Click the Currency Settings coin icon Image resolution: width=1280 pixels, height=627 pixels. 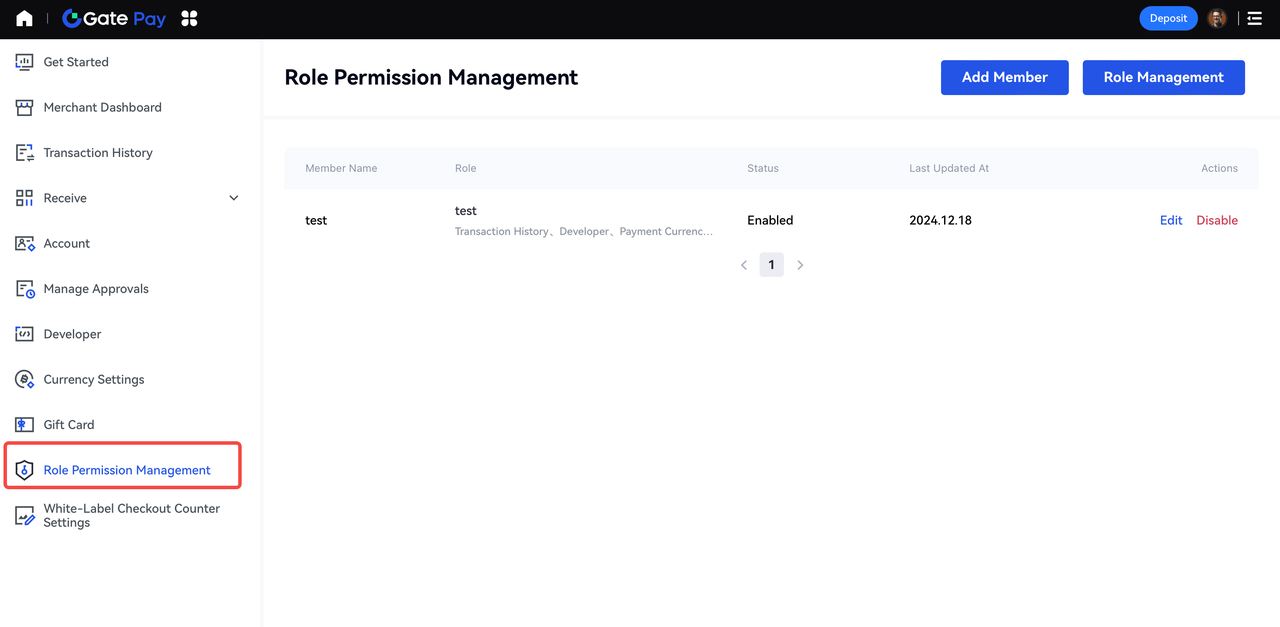coord(25,380)
